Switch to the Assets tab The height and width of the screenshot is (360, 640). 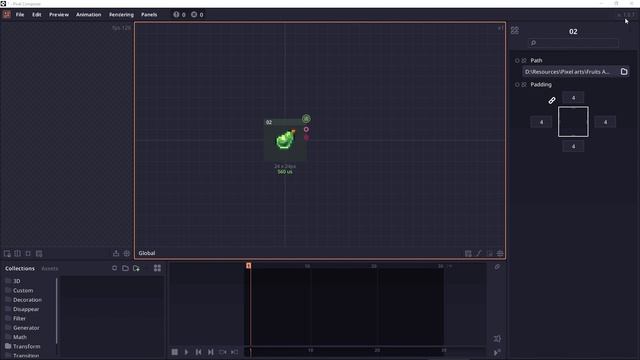pos(50,269)
